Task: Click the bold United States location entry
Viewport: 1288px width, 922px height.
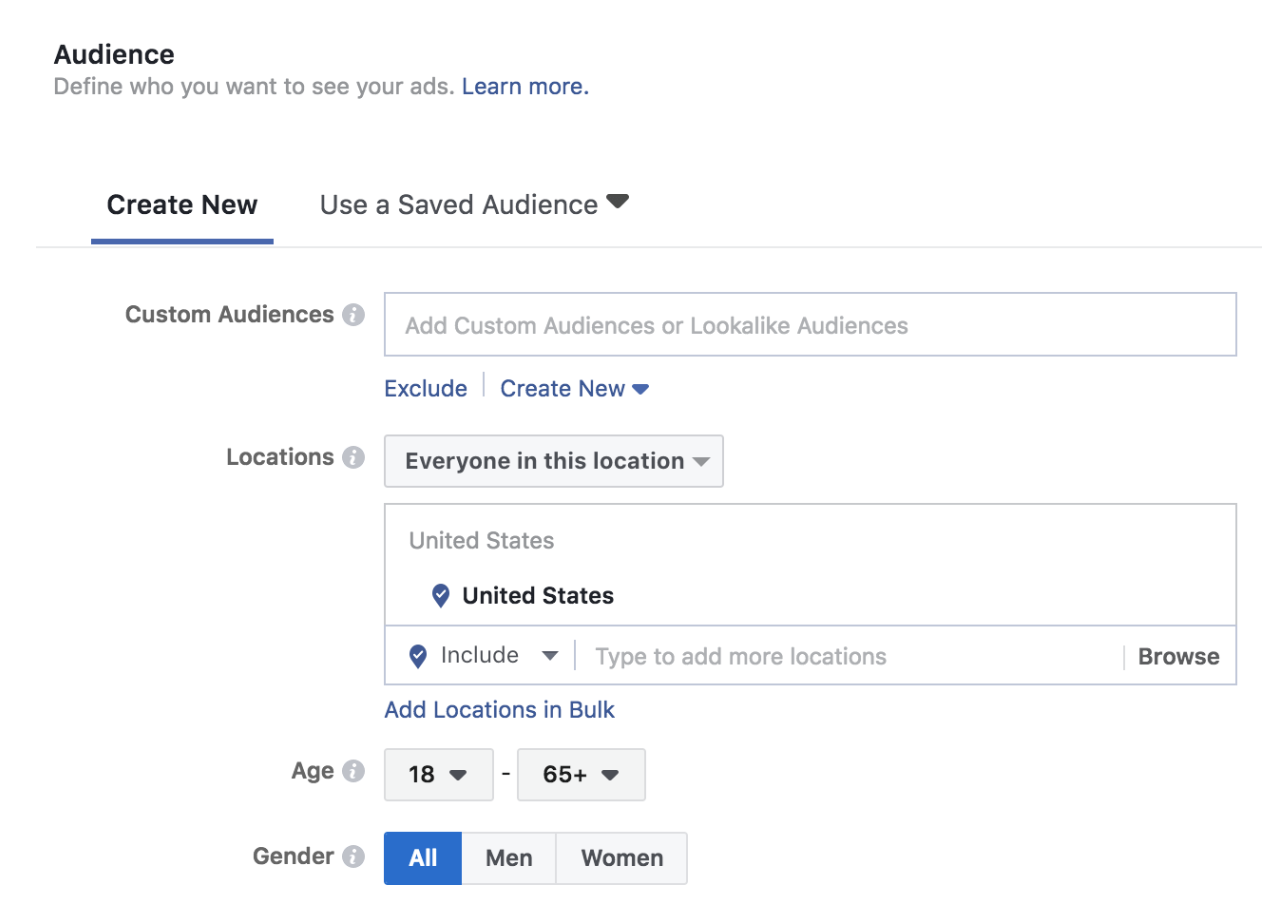Action: (x=538, y=596)
